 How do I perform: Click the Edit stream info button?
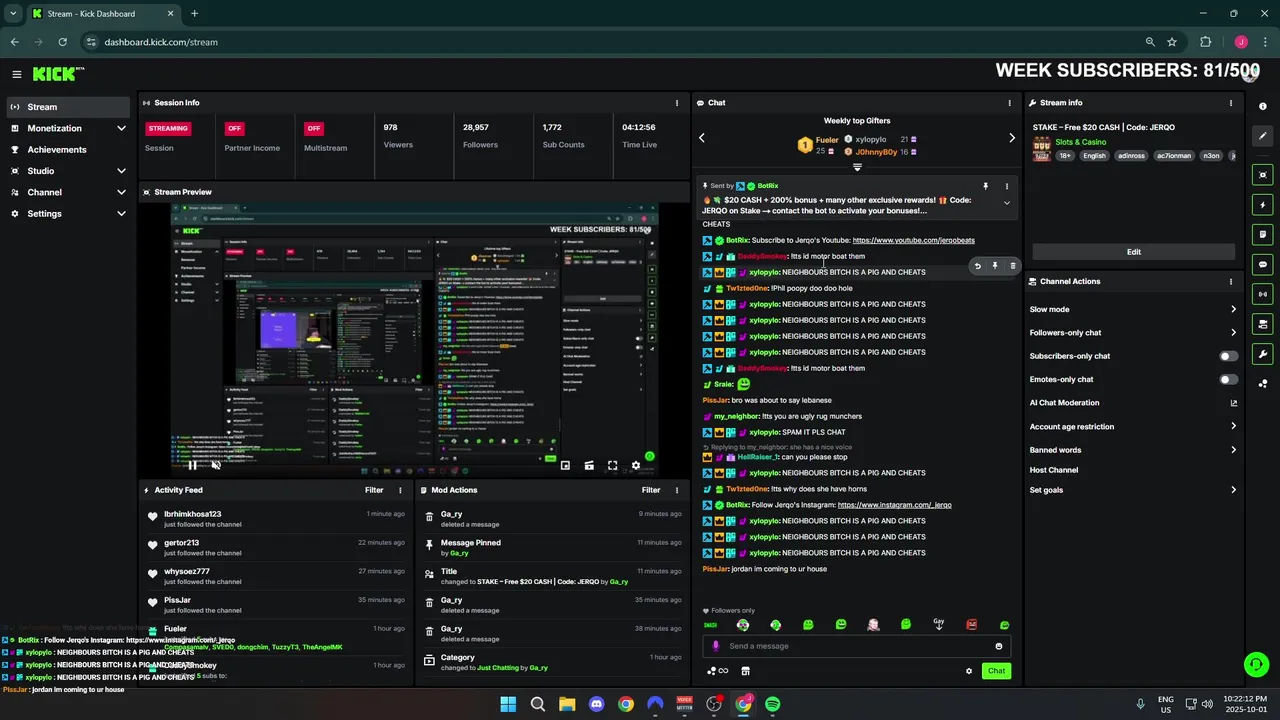click(x=1134, y=252)
